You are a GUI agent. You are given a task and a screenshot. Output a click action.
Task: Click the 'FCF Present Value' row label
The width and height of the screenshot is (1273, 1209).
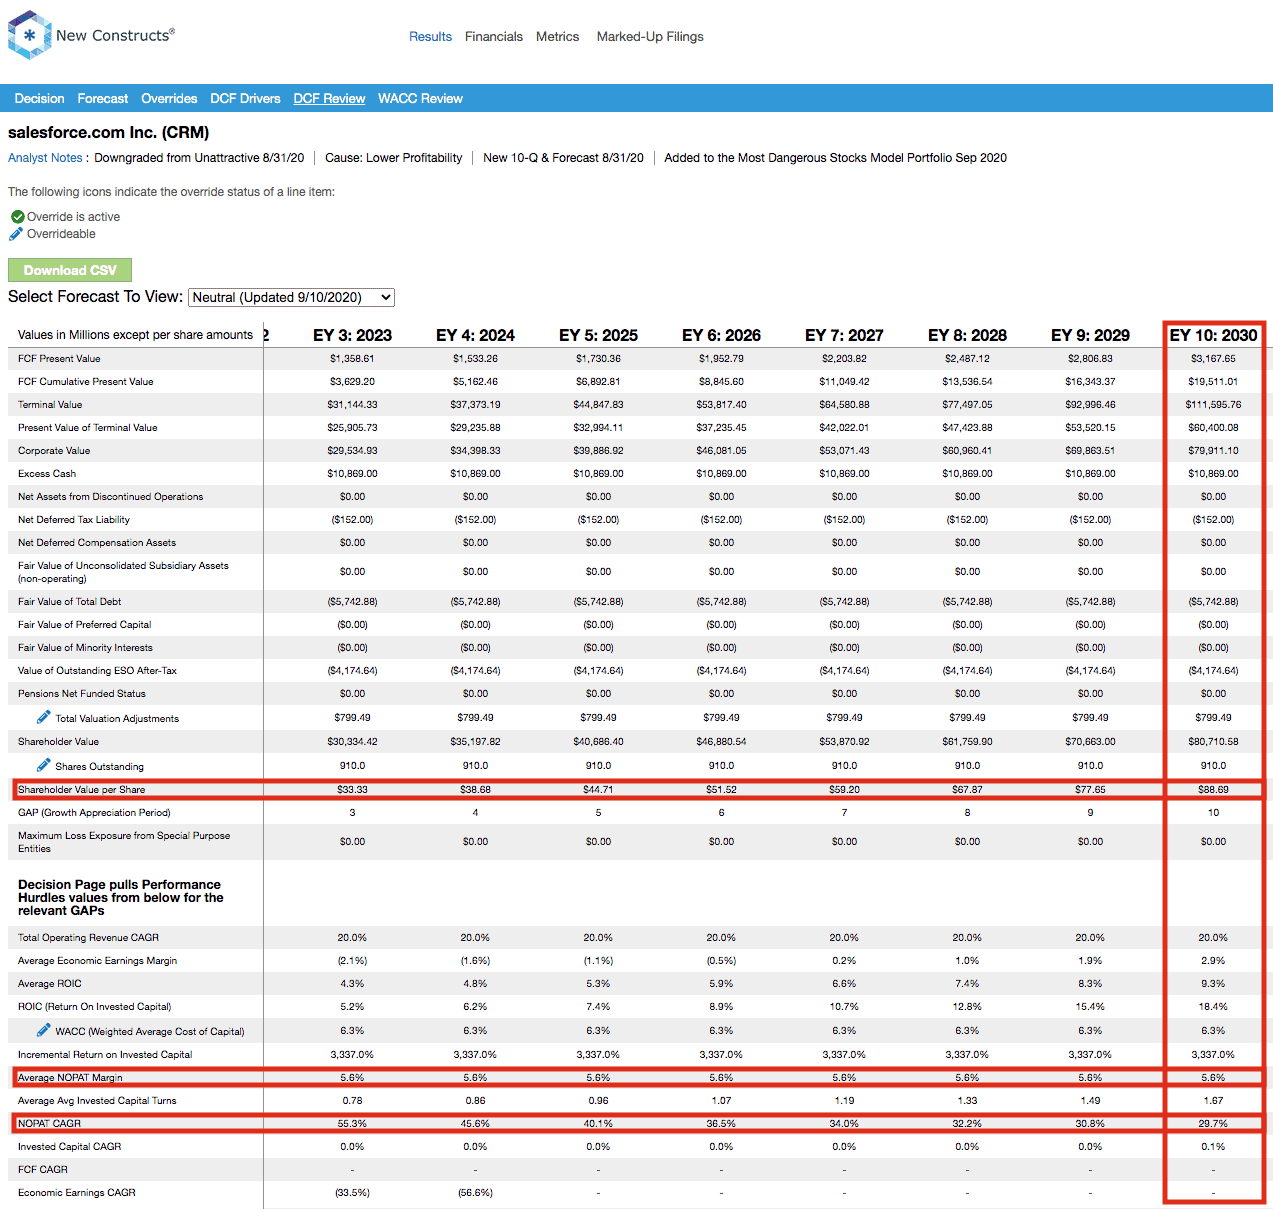59,359
